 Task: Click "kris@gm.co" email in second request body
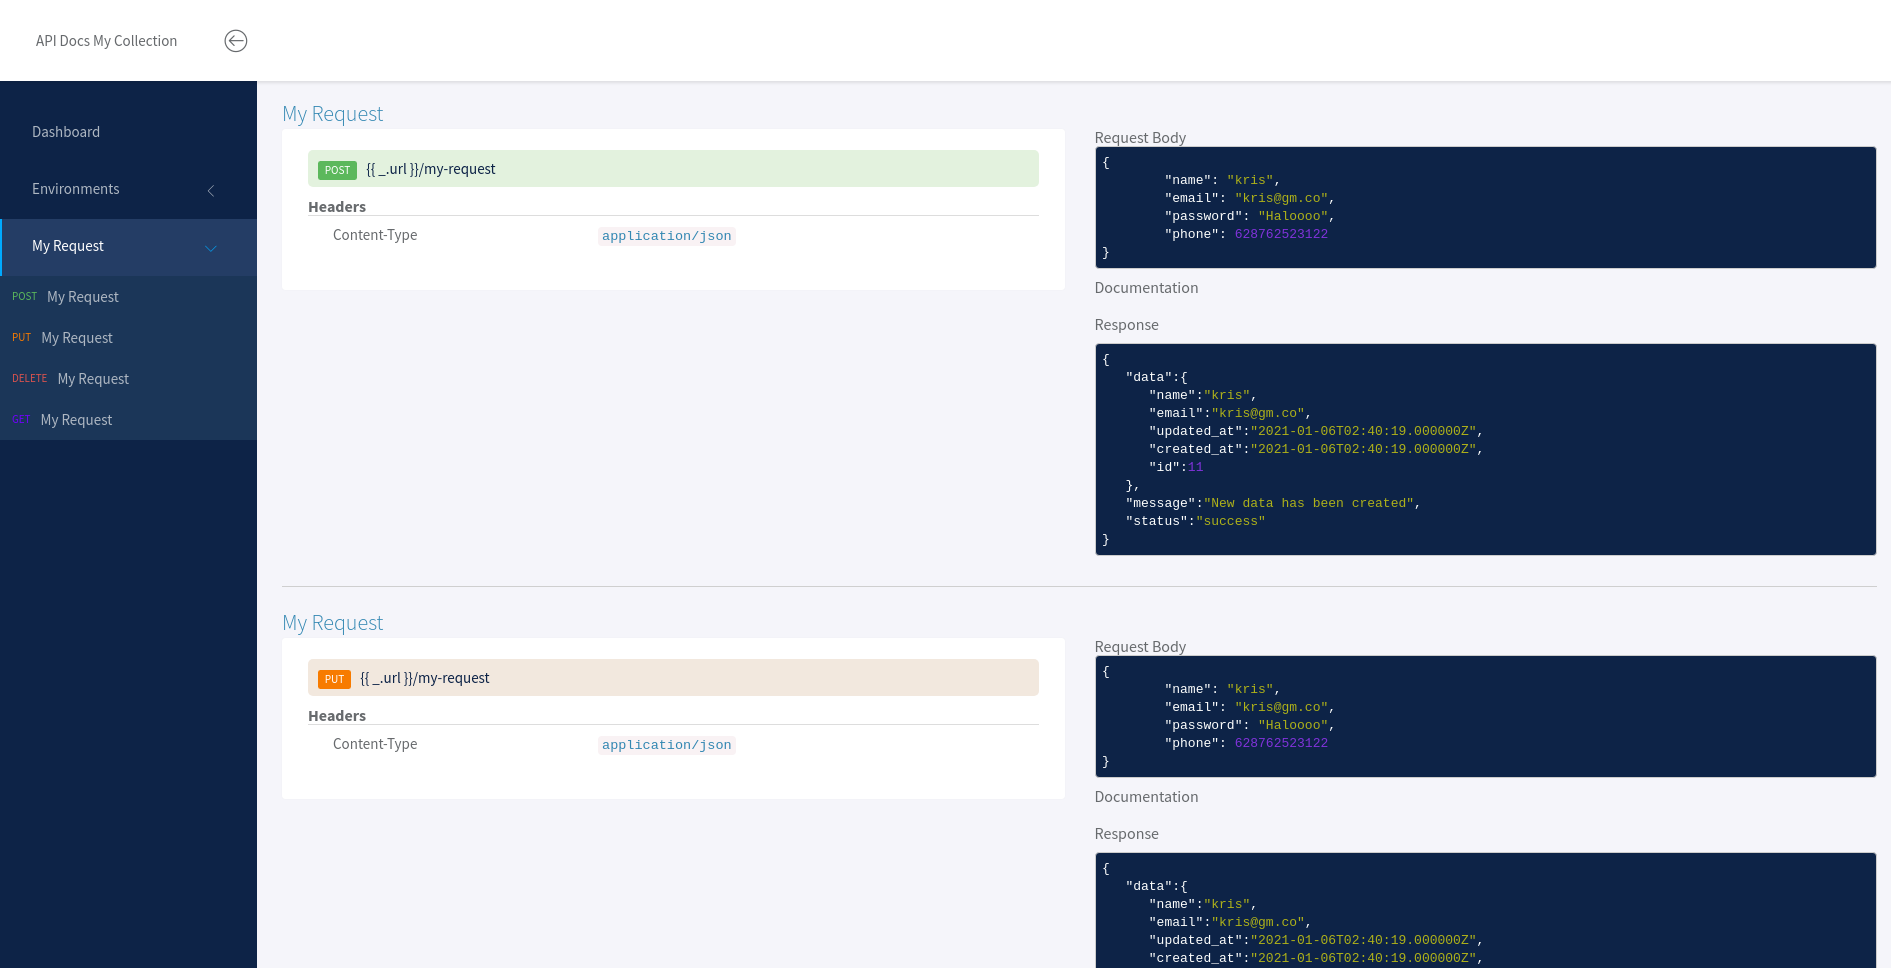1281,707
